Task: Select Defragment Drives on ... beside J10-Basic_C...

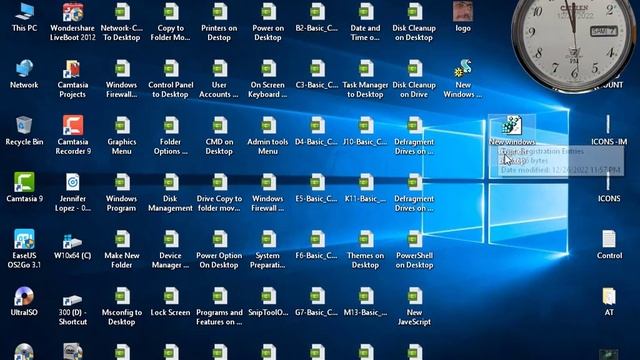Action: (414, 126)
